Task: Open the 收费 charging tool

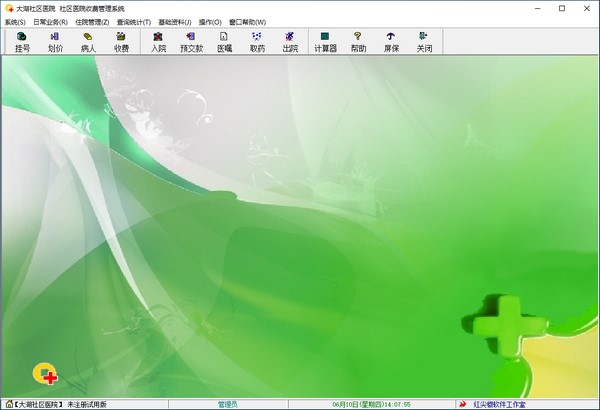Action: [121, 41]
